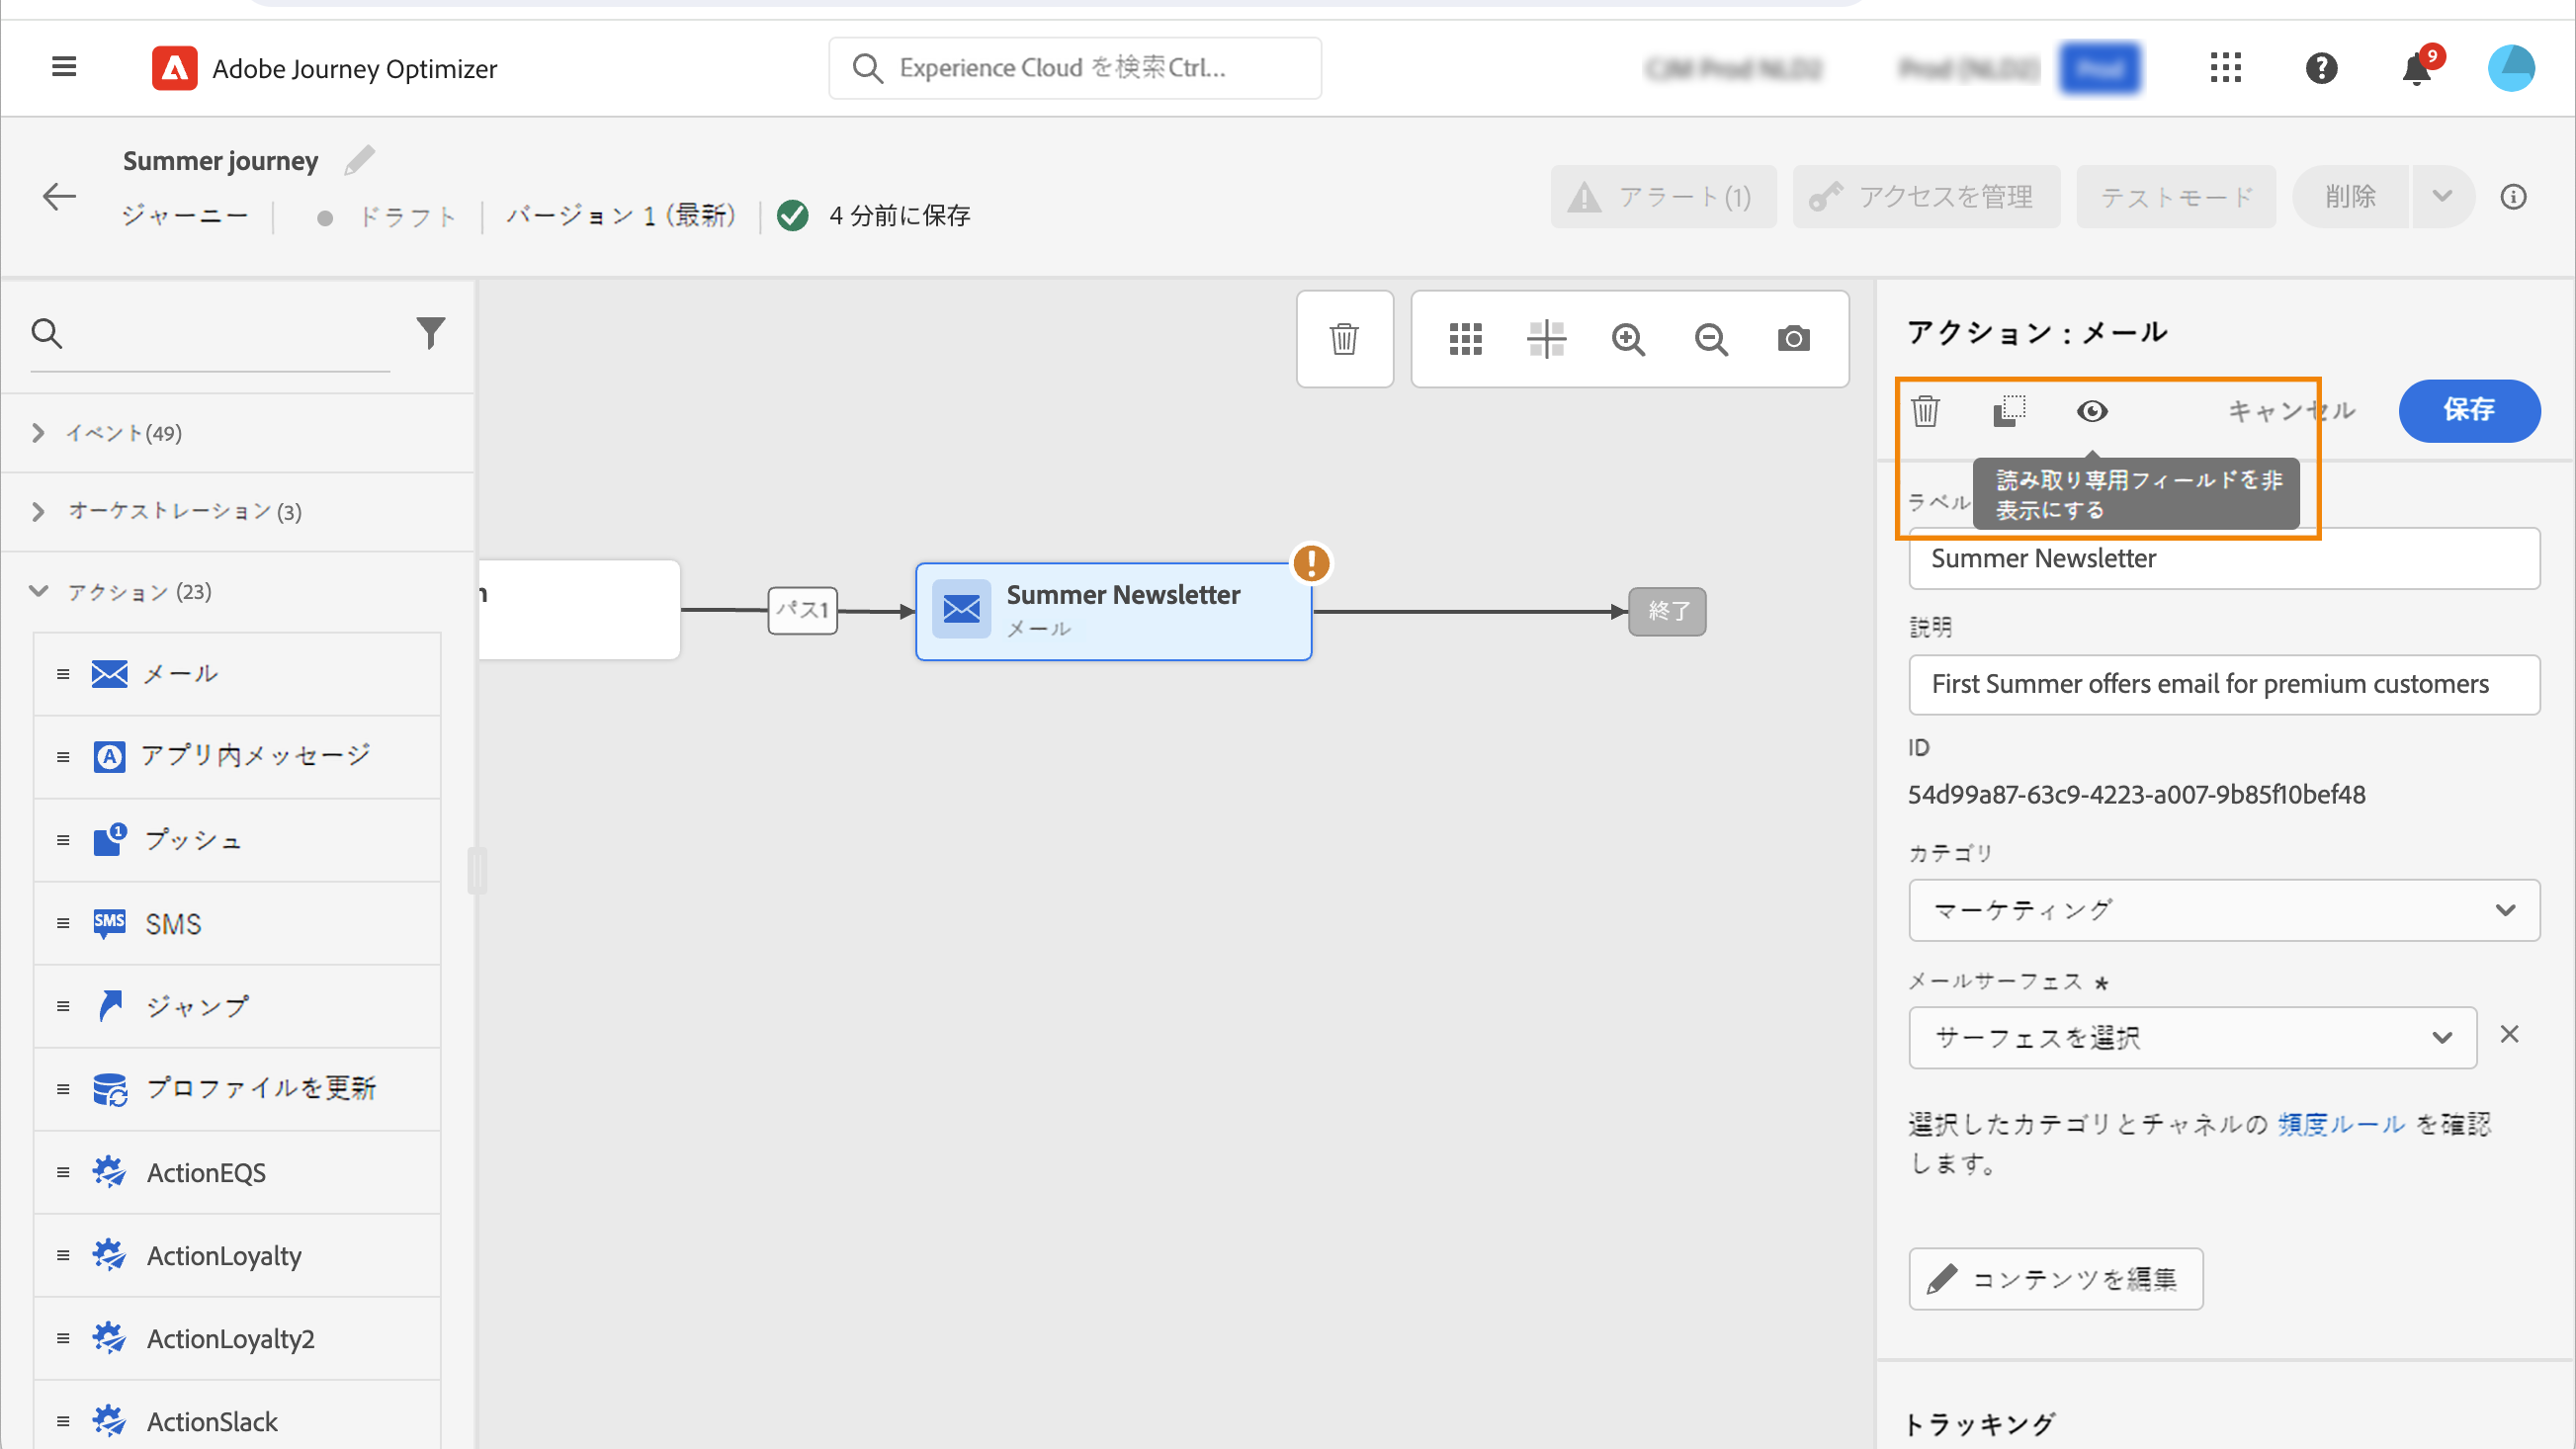2576x1449 pixels.
Task: Click the Summer Newsletter email node
Action: click(1113, 611)
